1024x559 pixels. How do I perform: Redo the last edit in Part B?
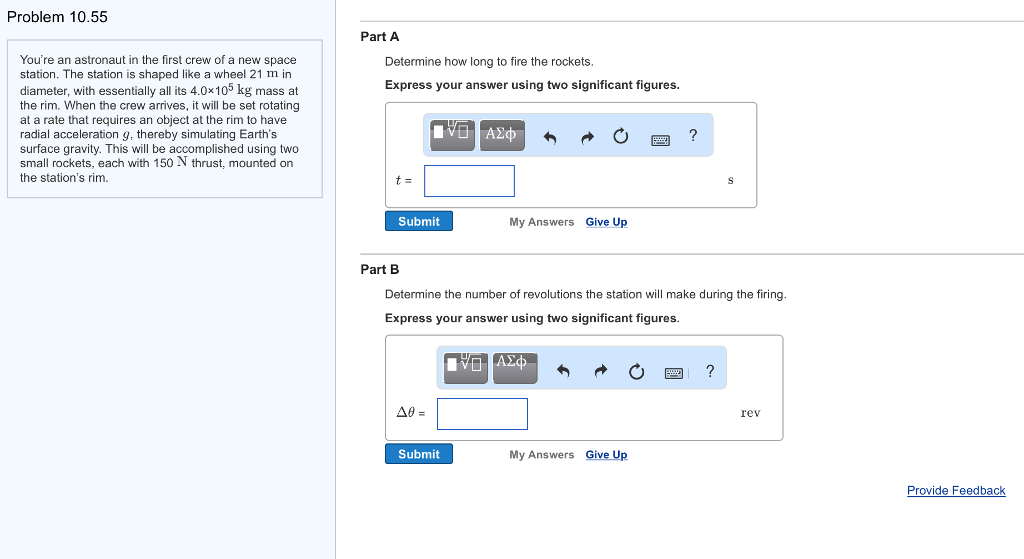click(x=601, y=371)
